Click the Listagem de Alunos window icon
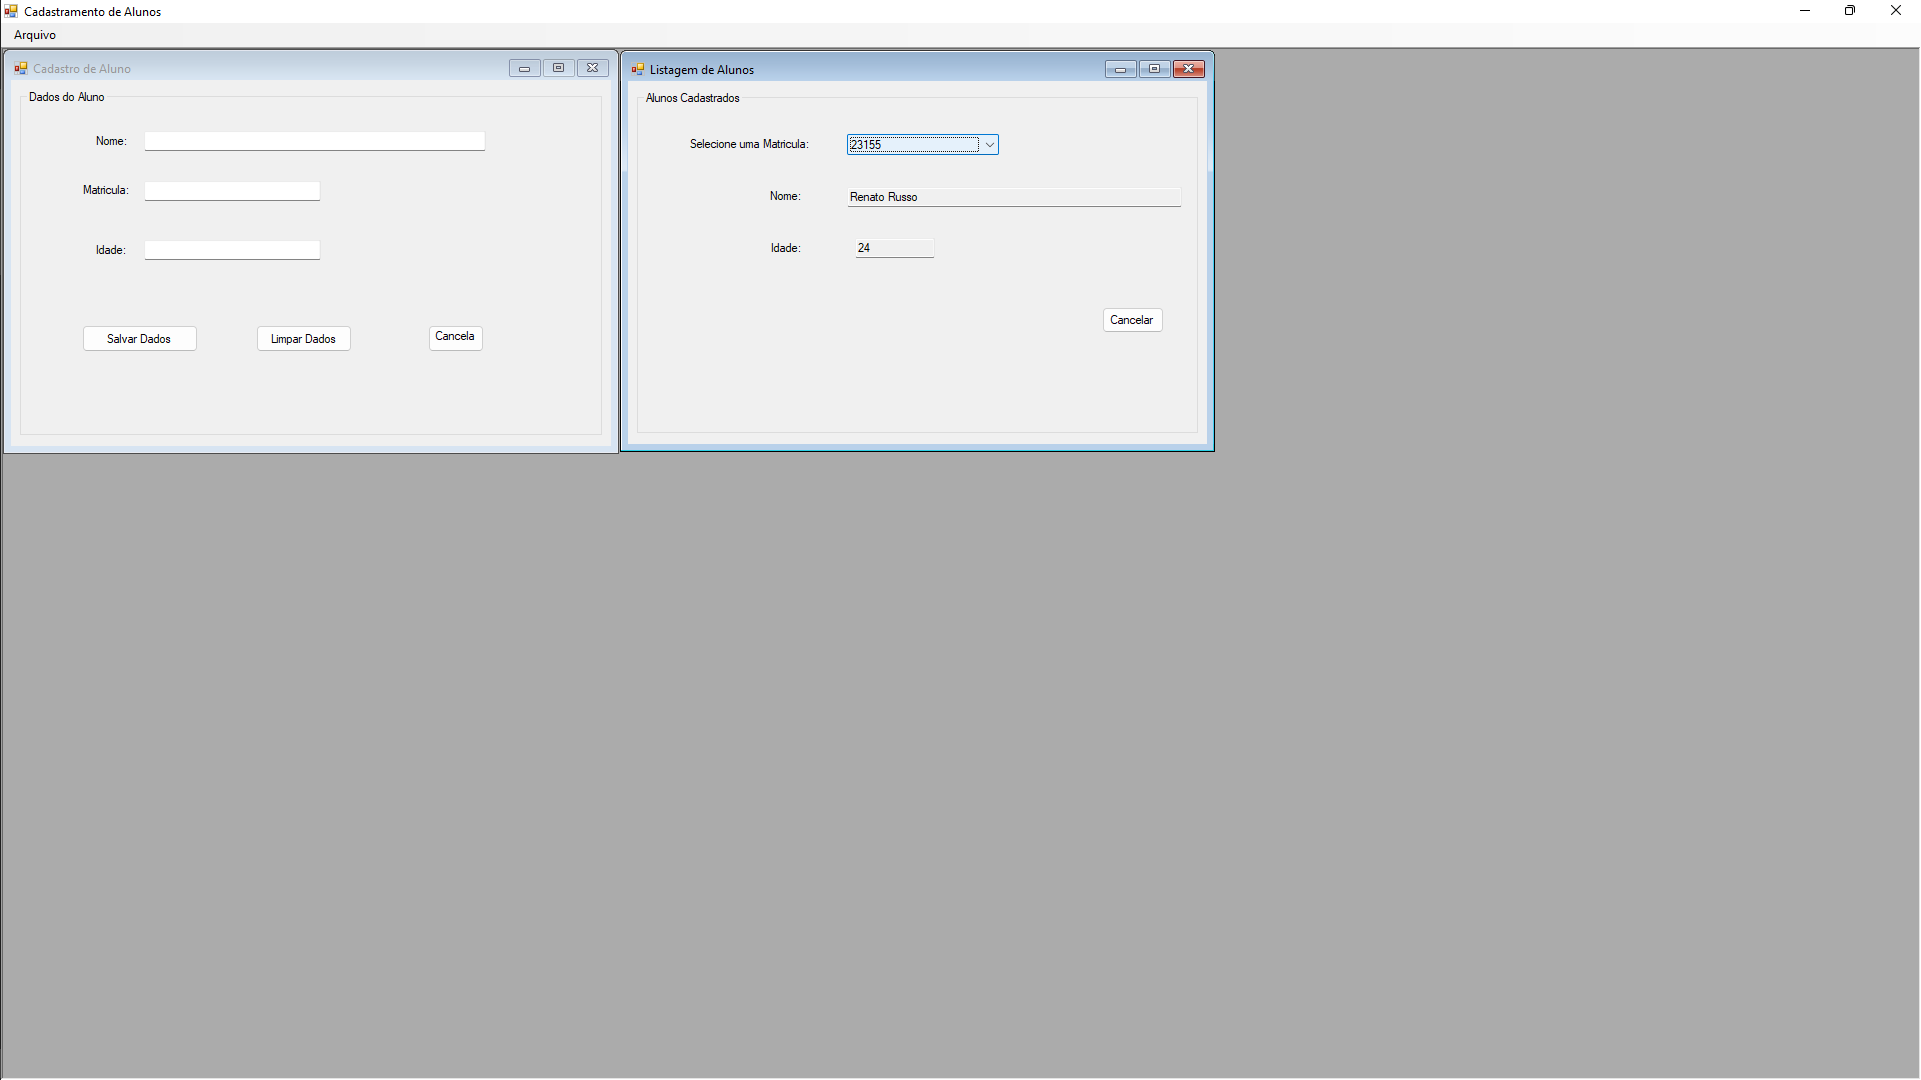This screenshot has width=1921, height=1080. 637,70
